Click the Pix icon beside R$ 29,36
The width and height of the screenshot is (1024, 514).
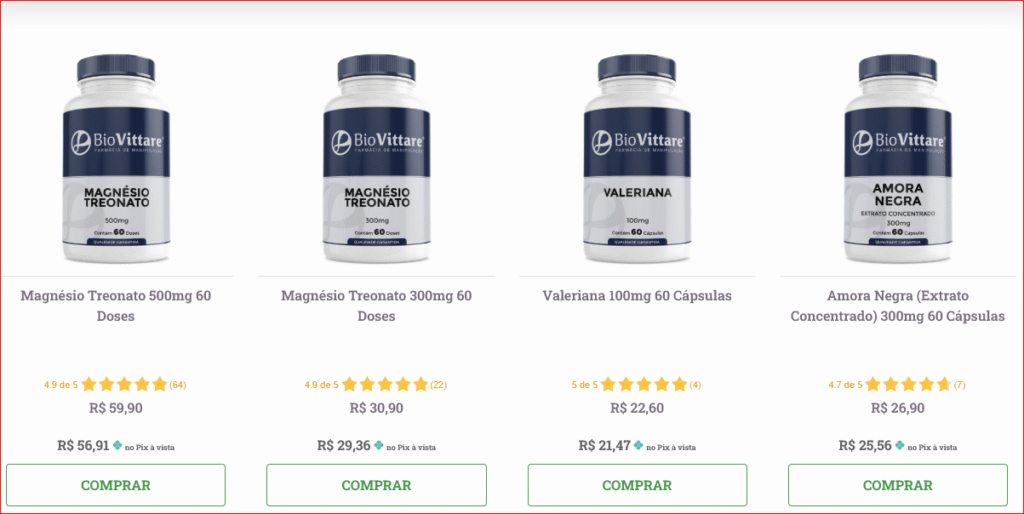(x=378, y=445)
